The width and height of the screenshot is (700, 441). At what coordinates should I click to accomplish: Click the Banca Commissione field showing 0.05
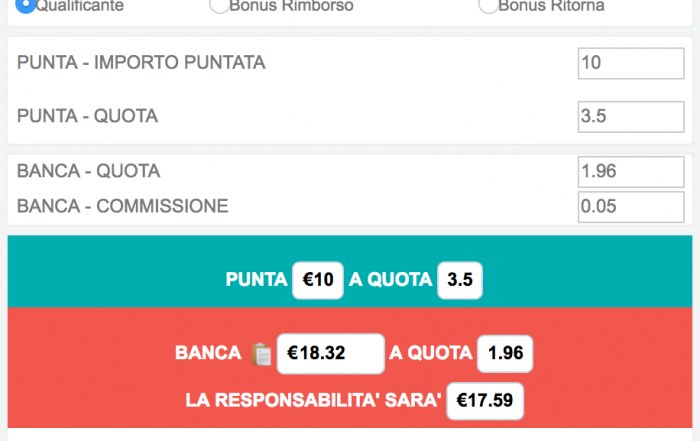coord(631,207)
